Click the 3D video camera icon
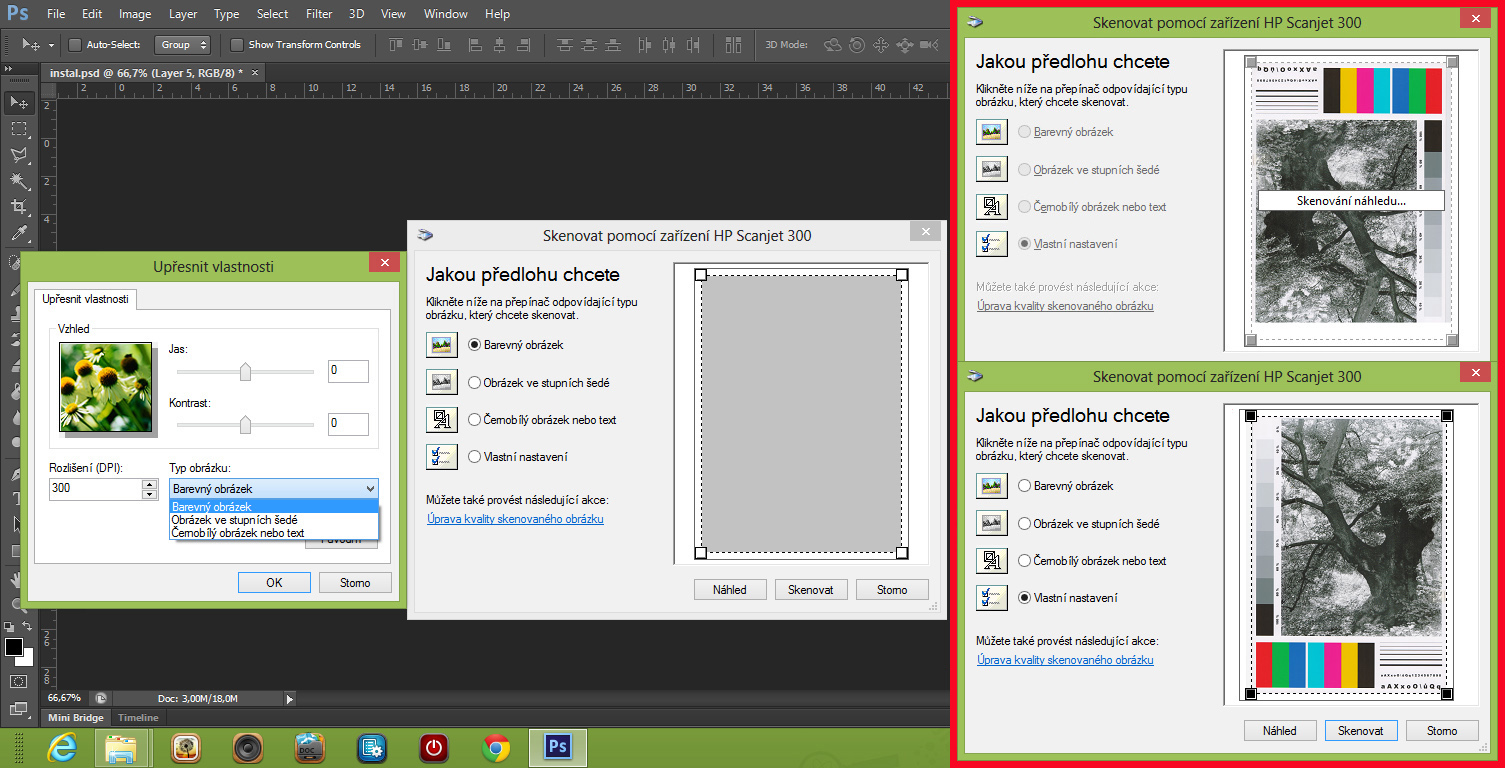The height and width of the screenshot is (768, 1505). pyautogui.click(x=930, y=44)
